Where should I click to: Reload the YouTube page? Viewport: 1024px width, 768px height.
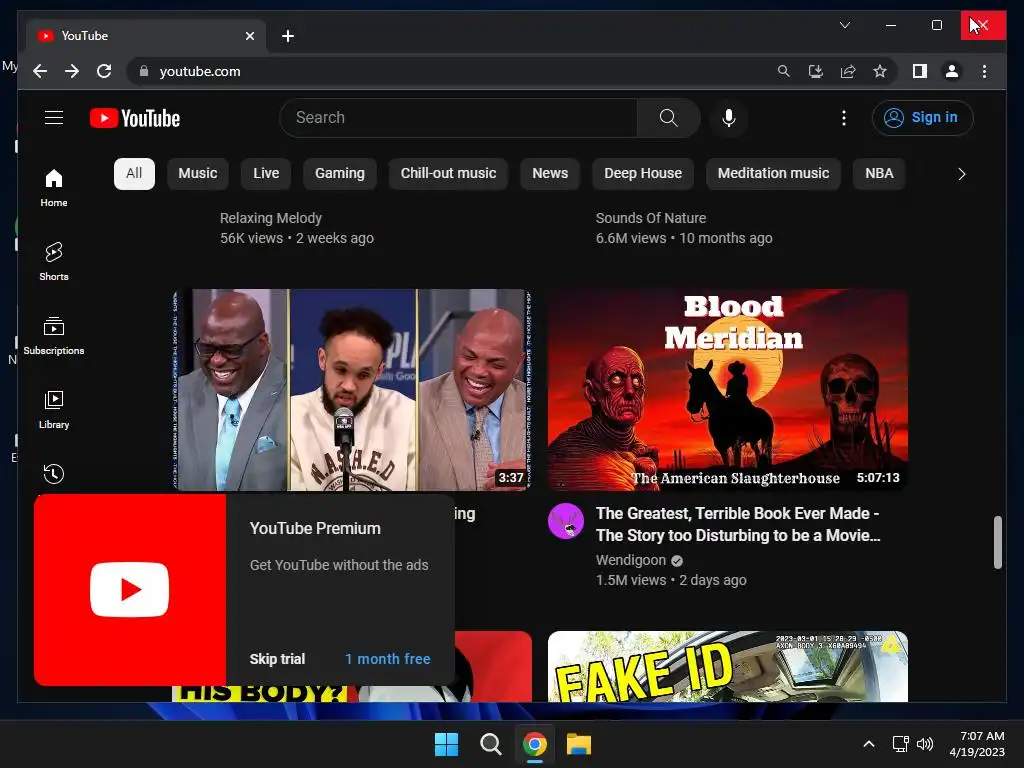(x=104, y=71)
